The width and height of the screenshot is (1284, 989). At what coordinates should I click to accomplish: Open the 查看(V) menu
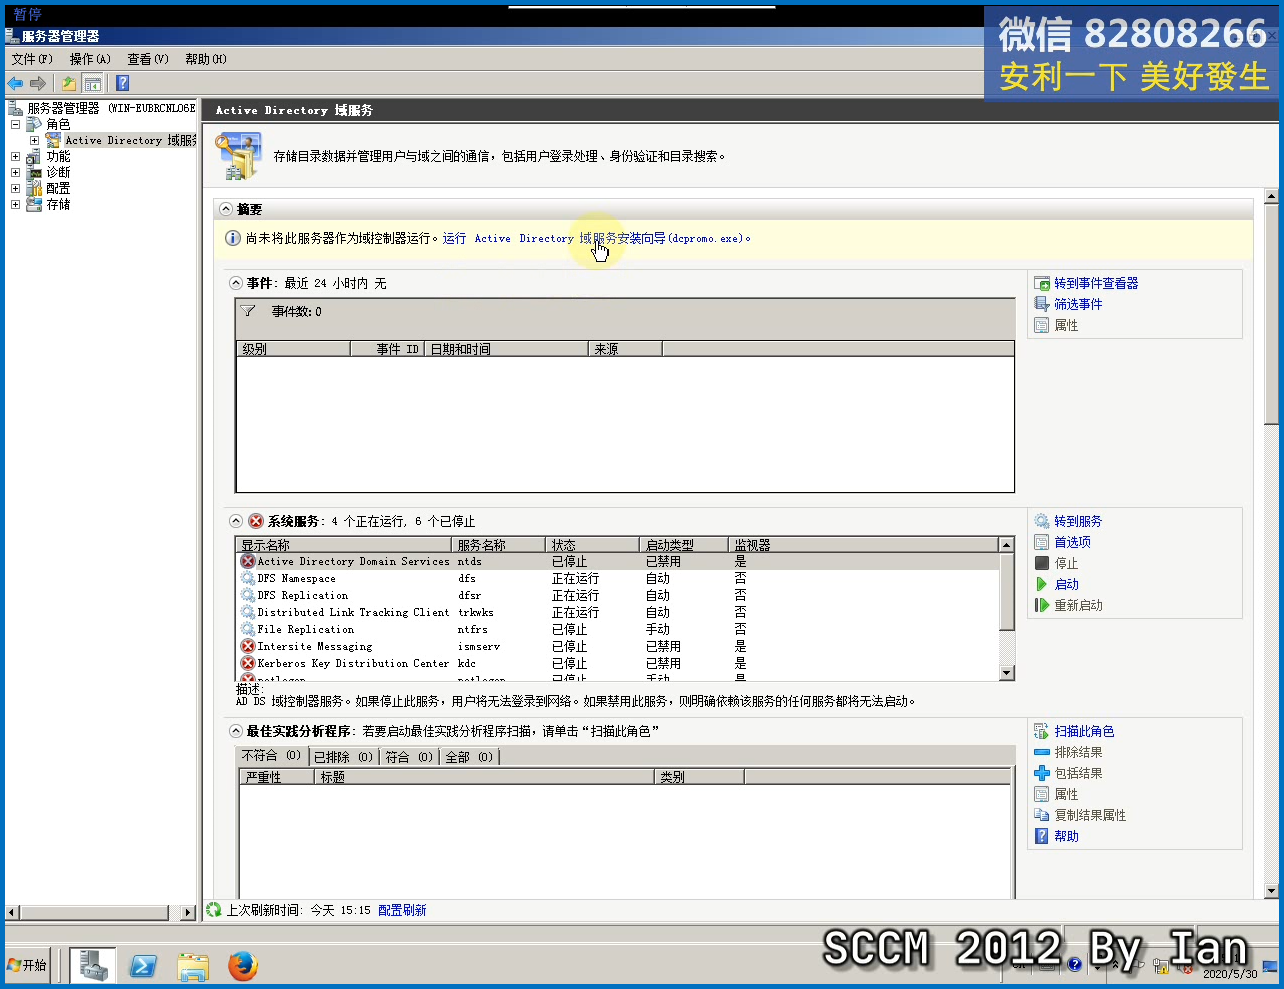tap(148, 59)
